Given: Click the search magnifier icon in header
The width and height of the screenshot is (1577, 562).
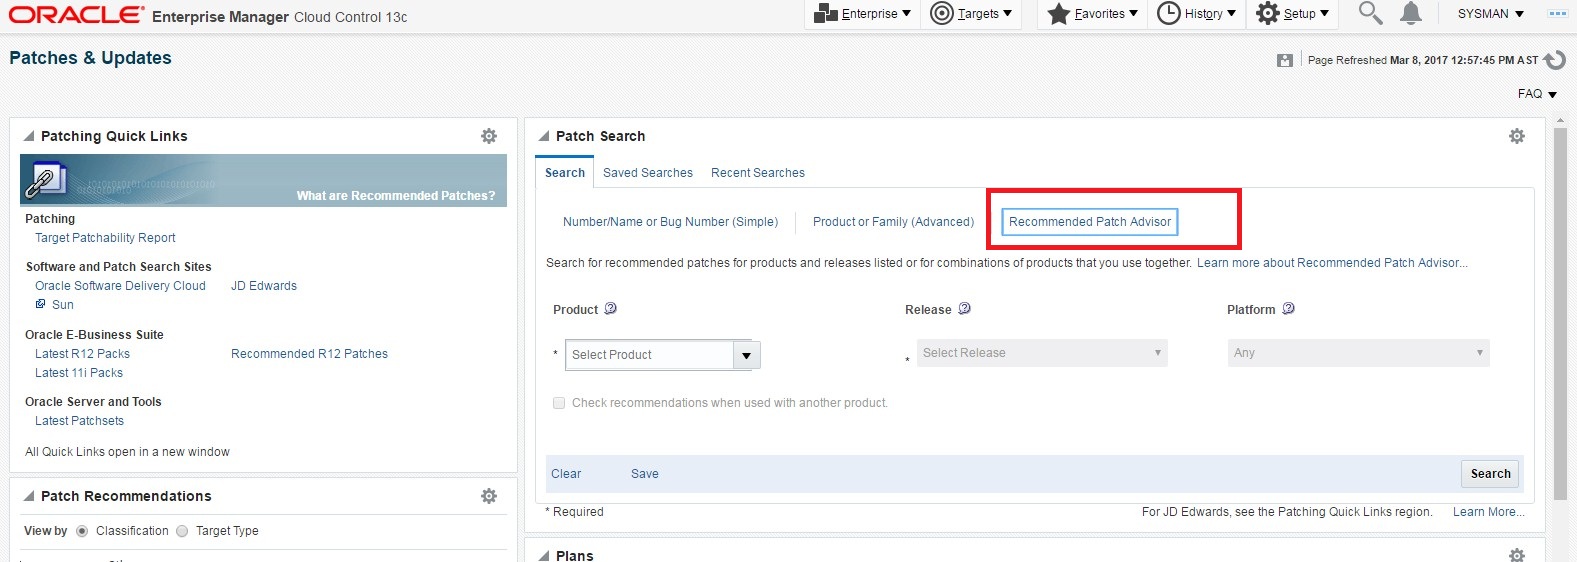Looking at the screenshot, I should point(1370,13).
